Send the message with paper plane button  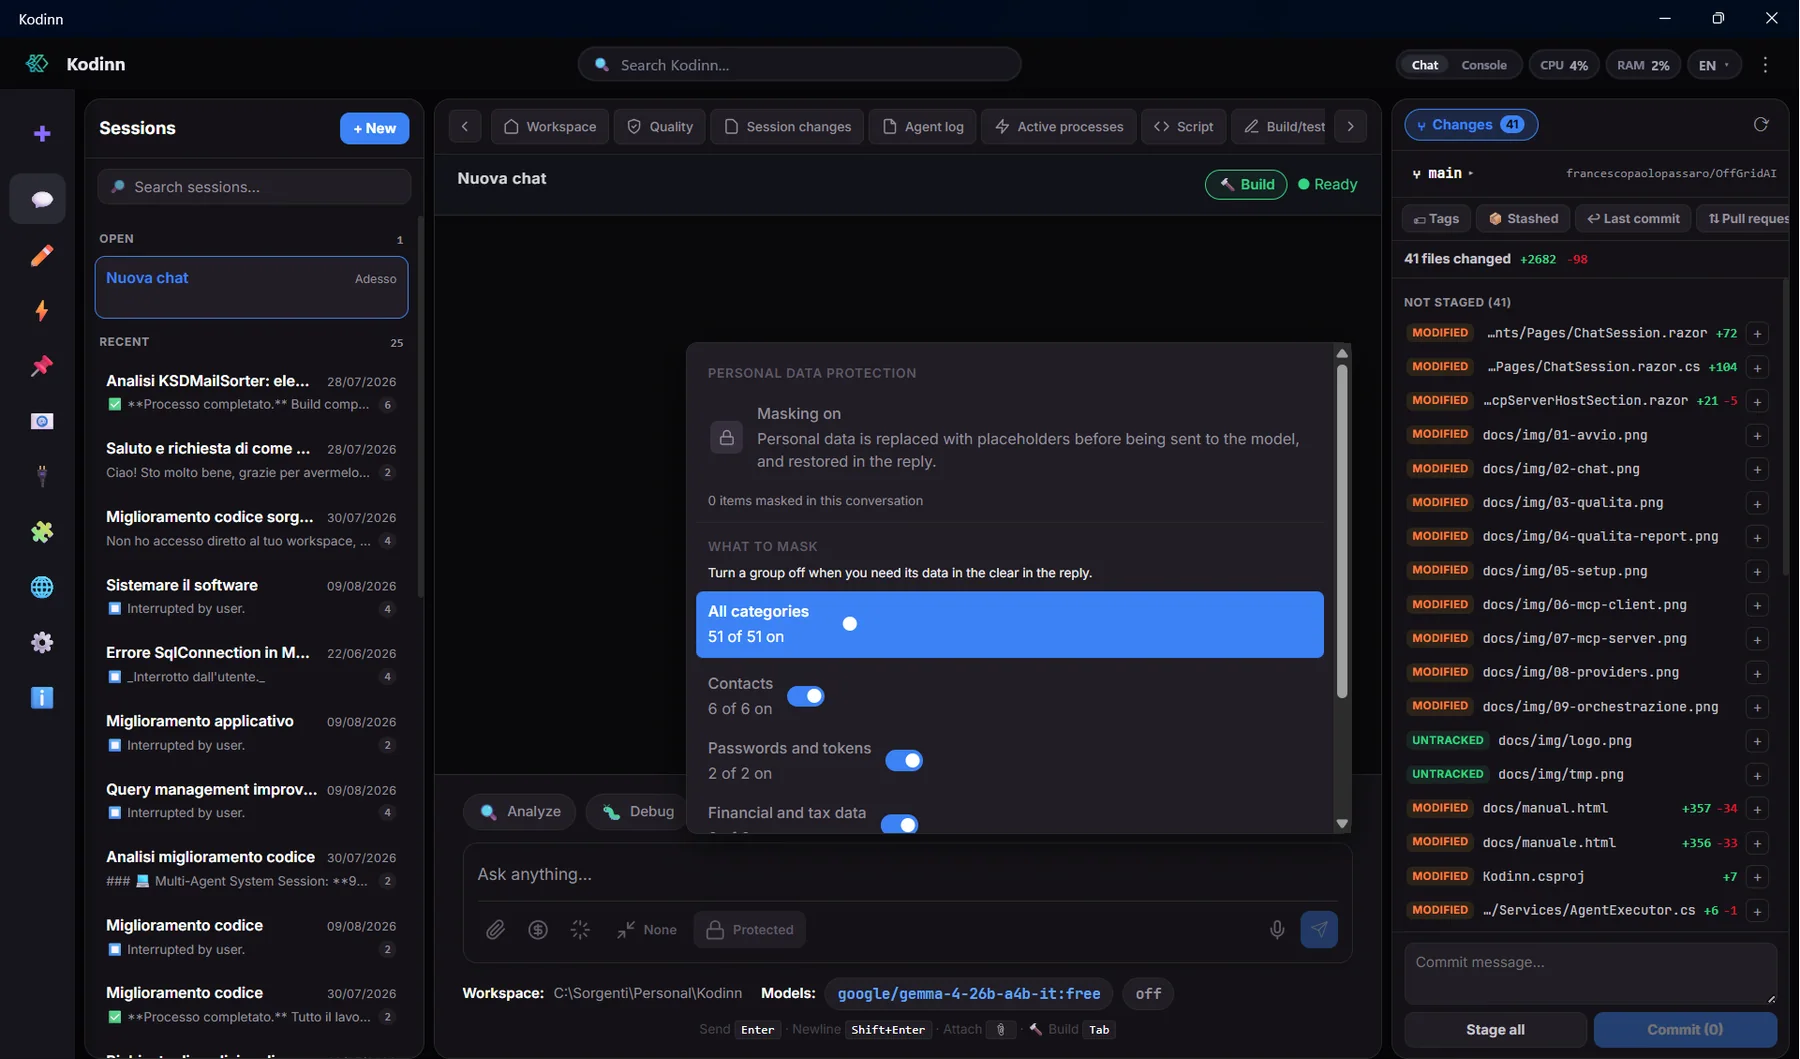[x=1319, y=930]
